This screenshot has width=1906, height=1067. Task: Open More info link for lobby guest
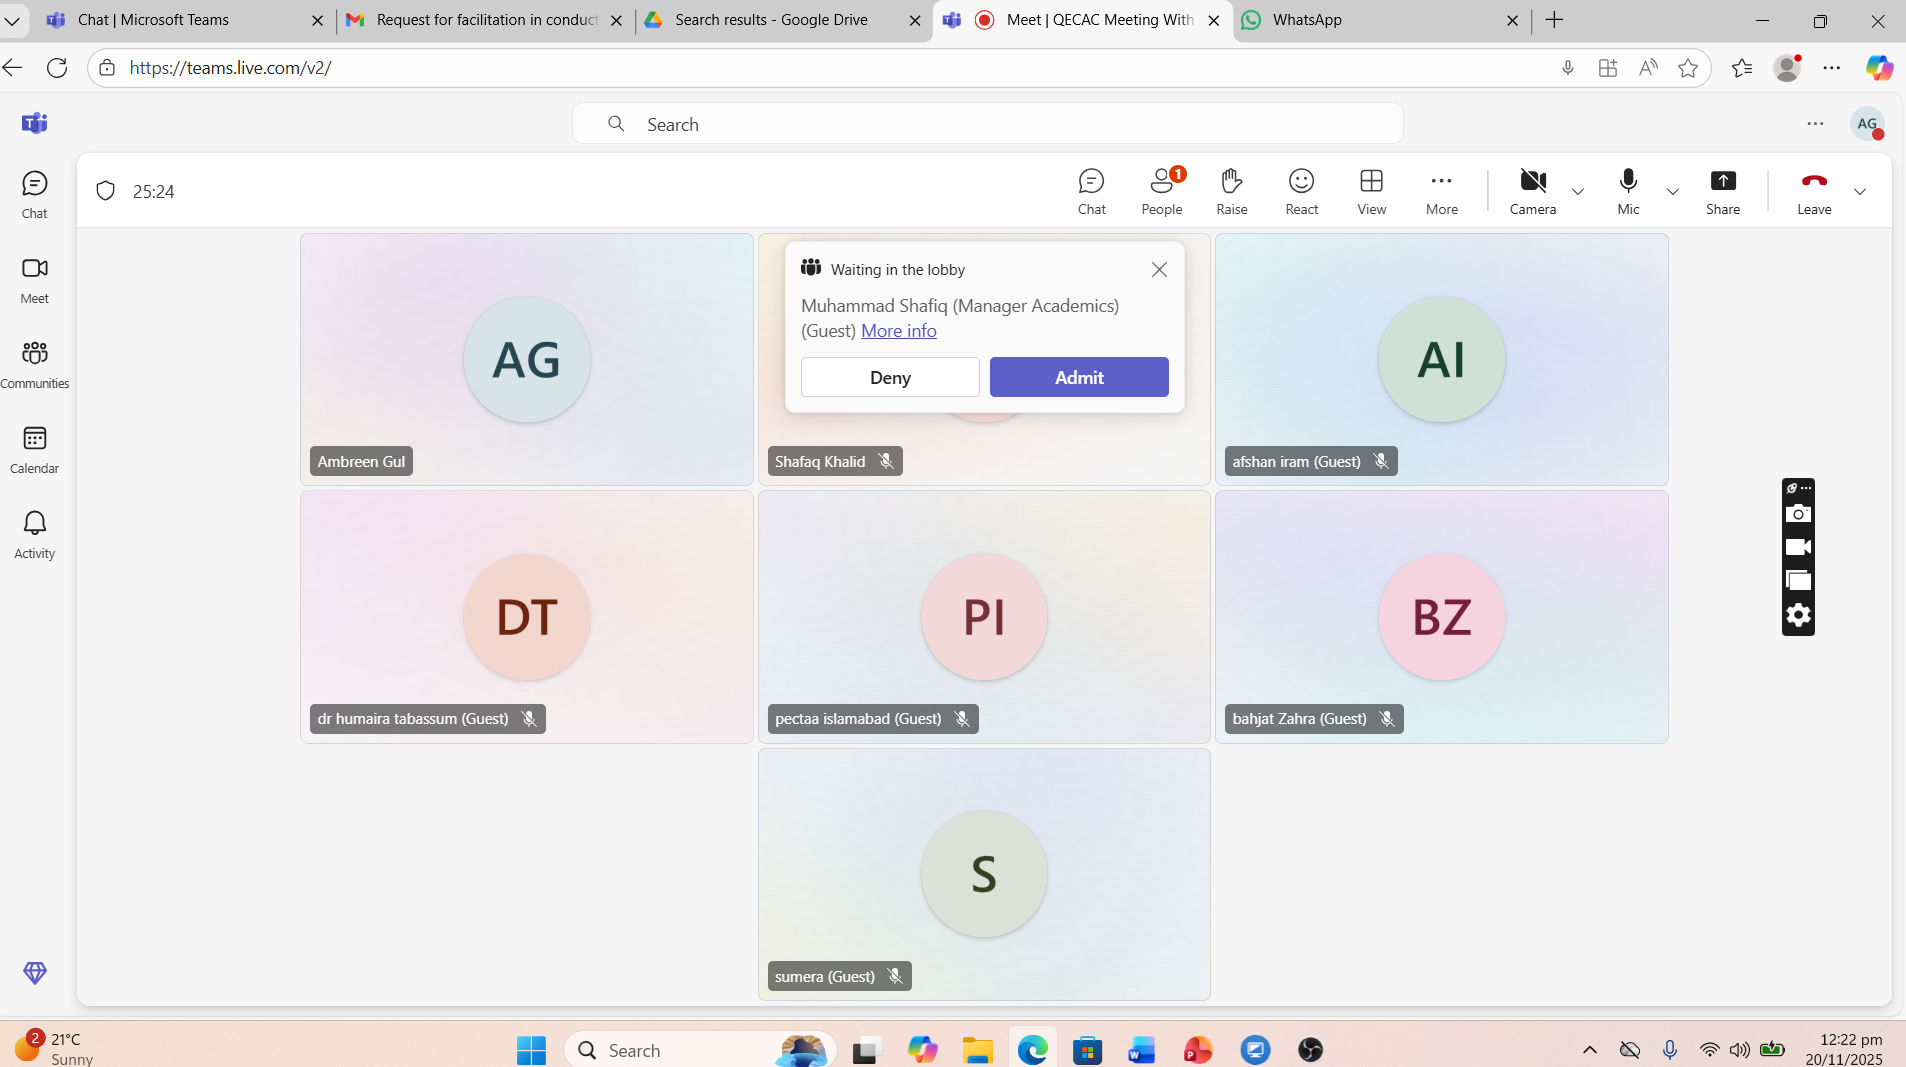tap(898, 331)
